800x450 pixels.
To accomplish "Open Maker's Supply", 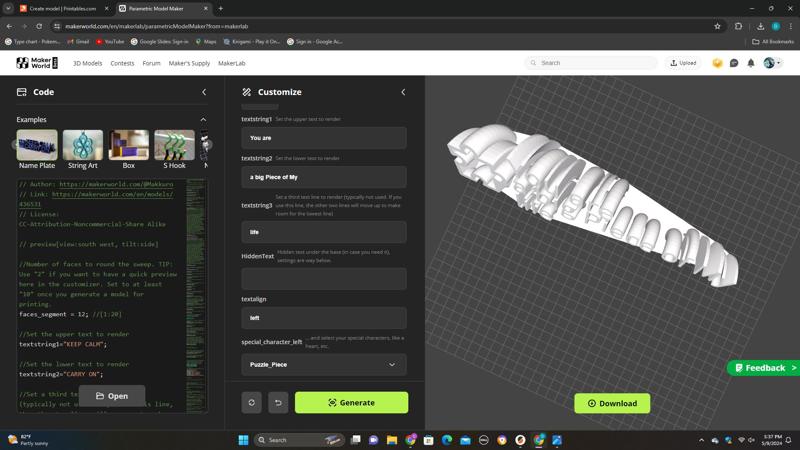I will click(x=189, y=63).
